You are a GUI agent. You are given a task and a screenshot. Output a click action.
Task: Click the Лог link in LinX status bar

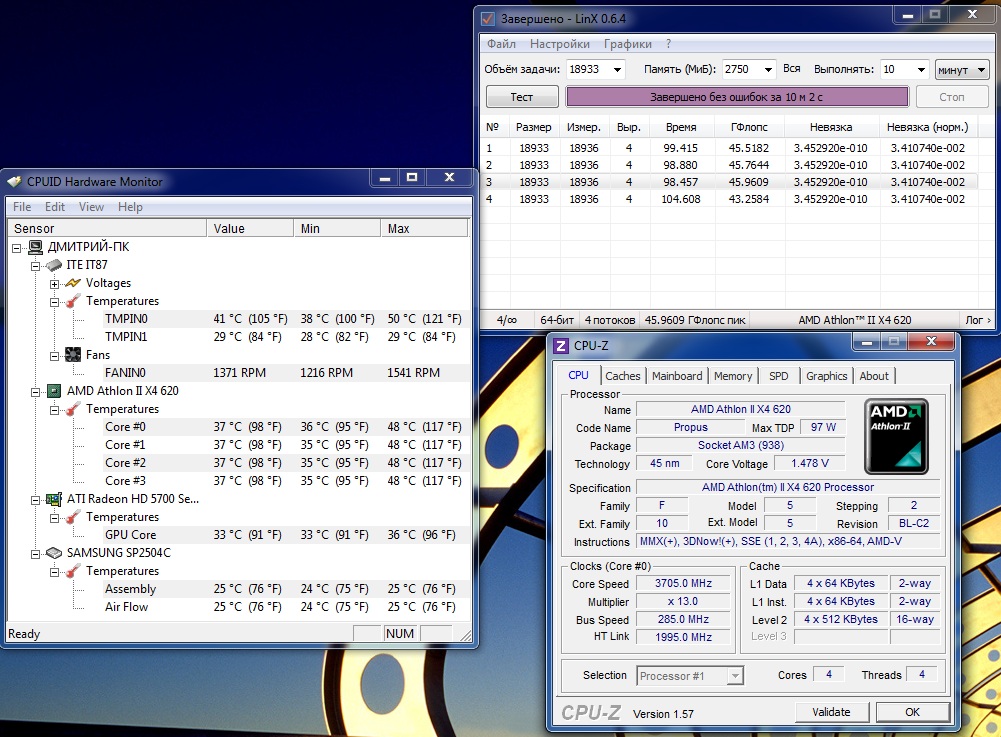[x=977, y=320]
